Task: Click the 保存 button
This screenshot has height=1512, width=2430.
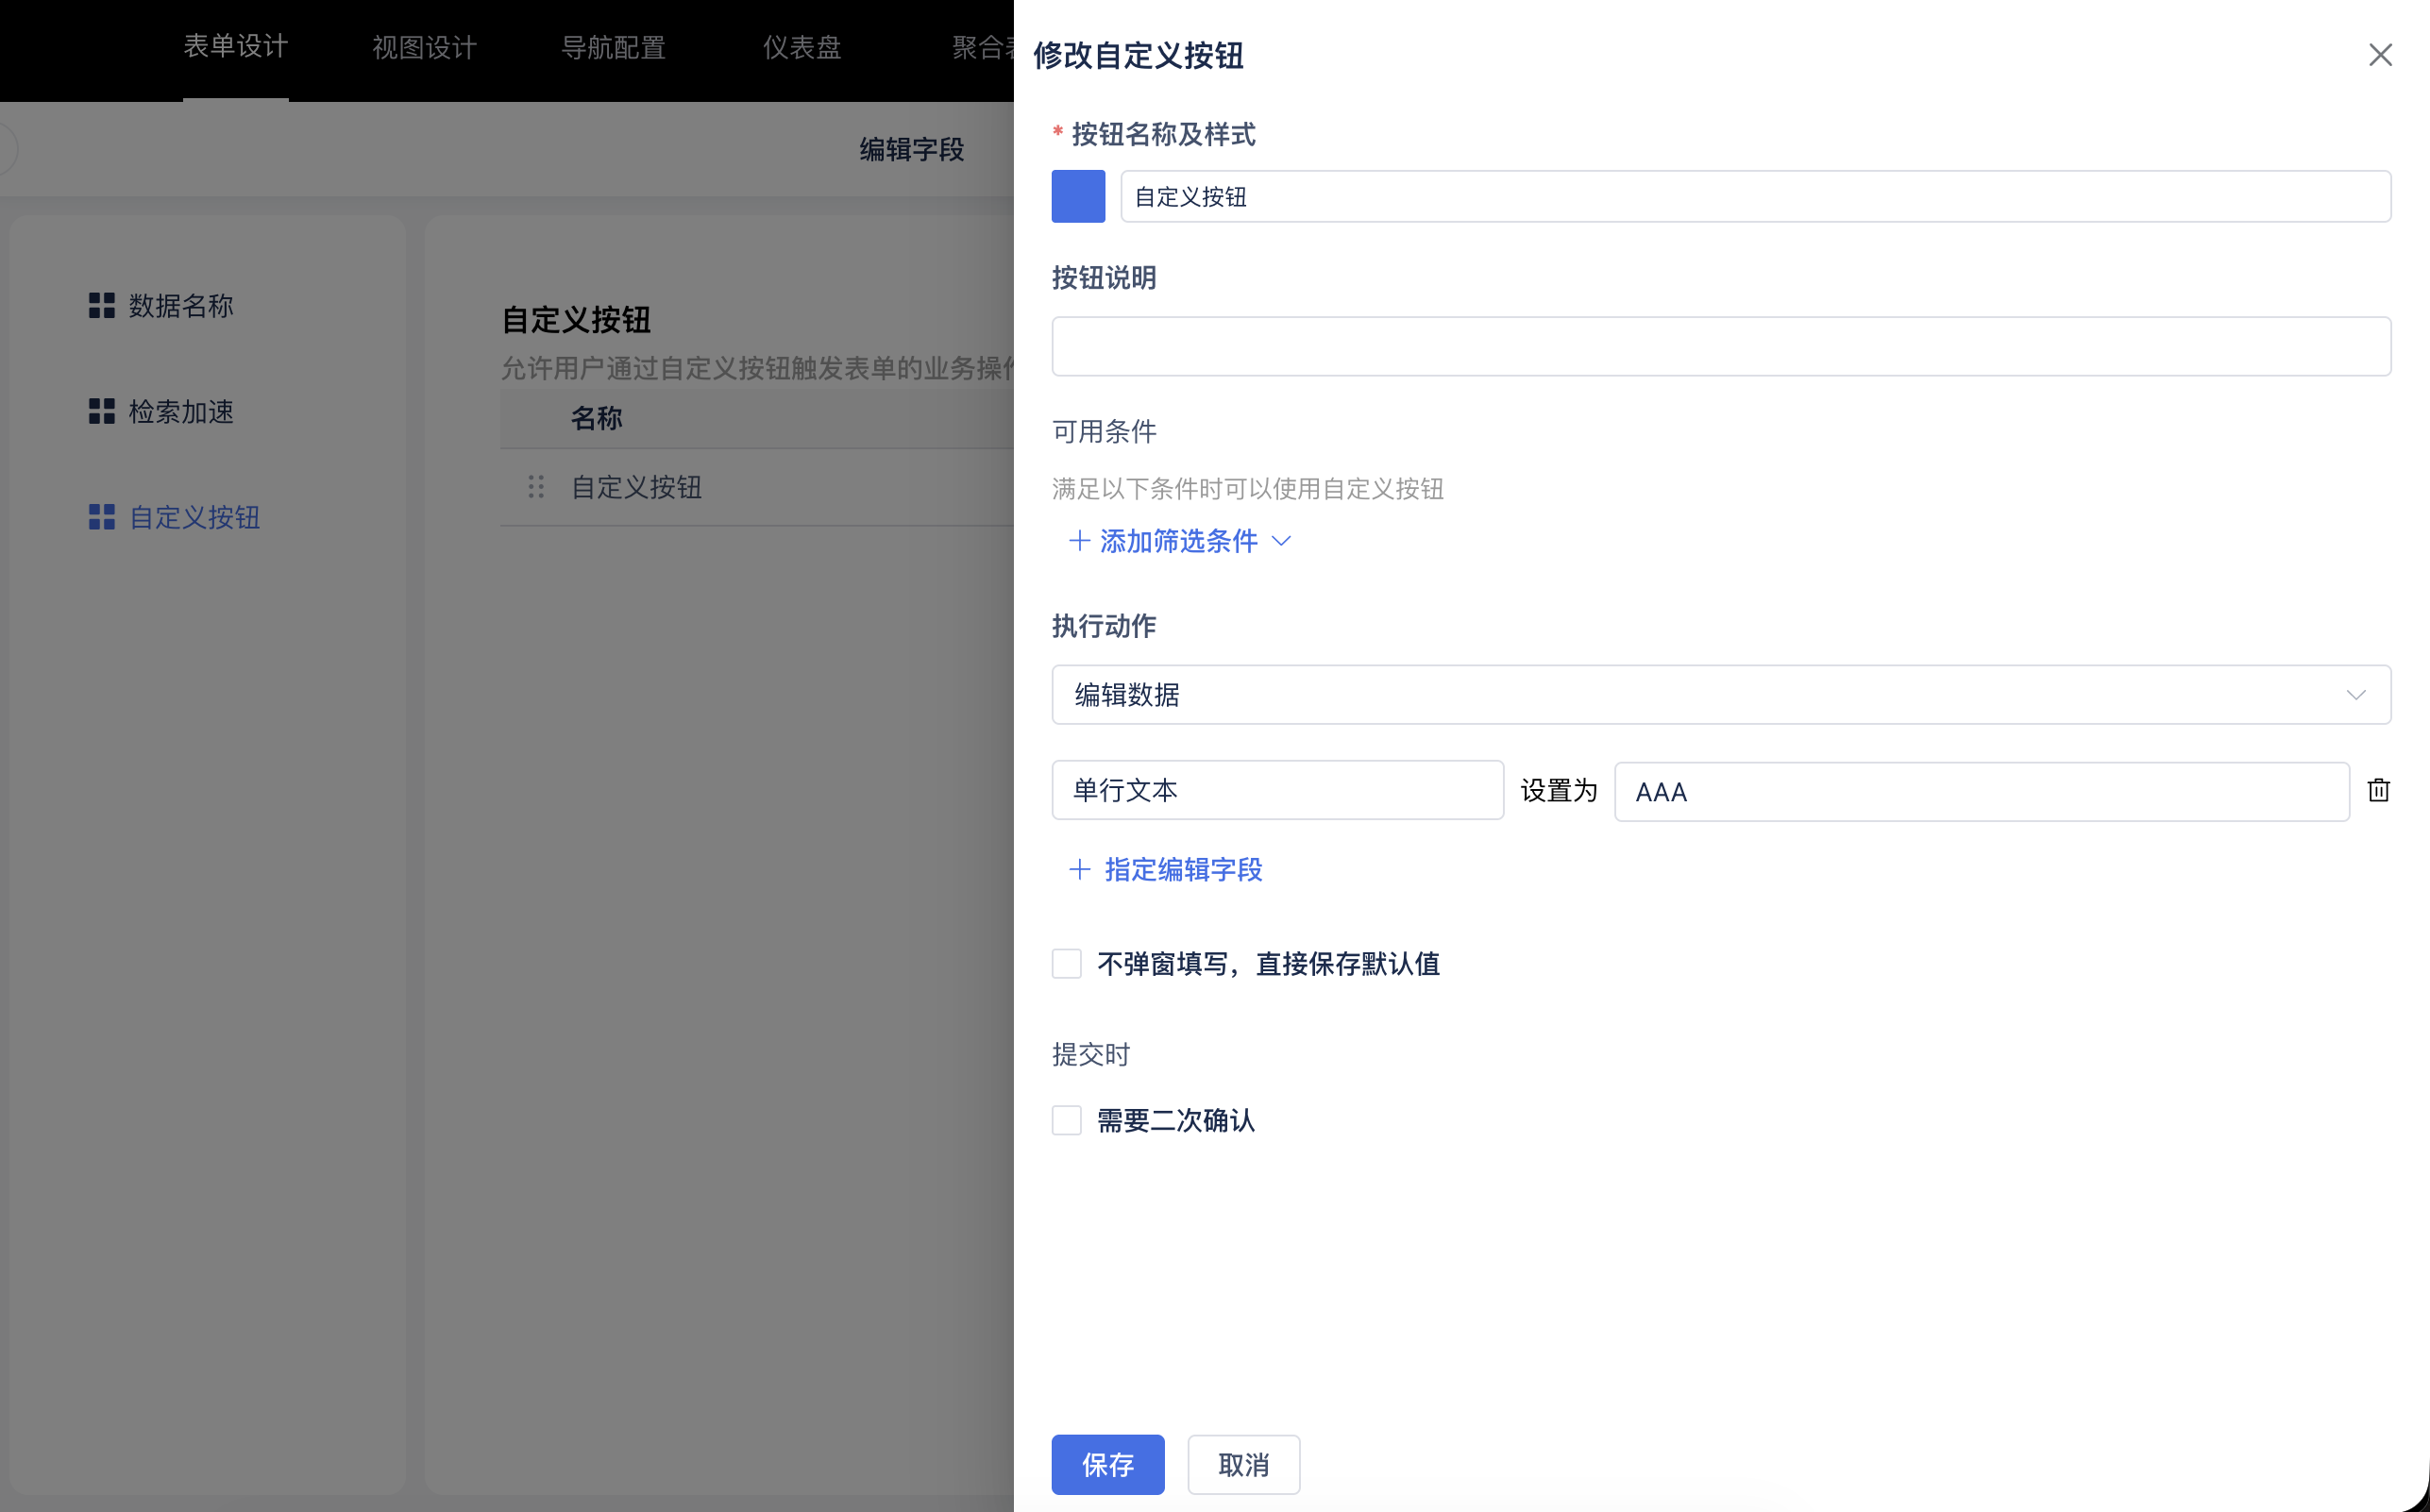Action: point(1107,1464)
